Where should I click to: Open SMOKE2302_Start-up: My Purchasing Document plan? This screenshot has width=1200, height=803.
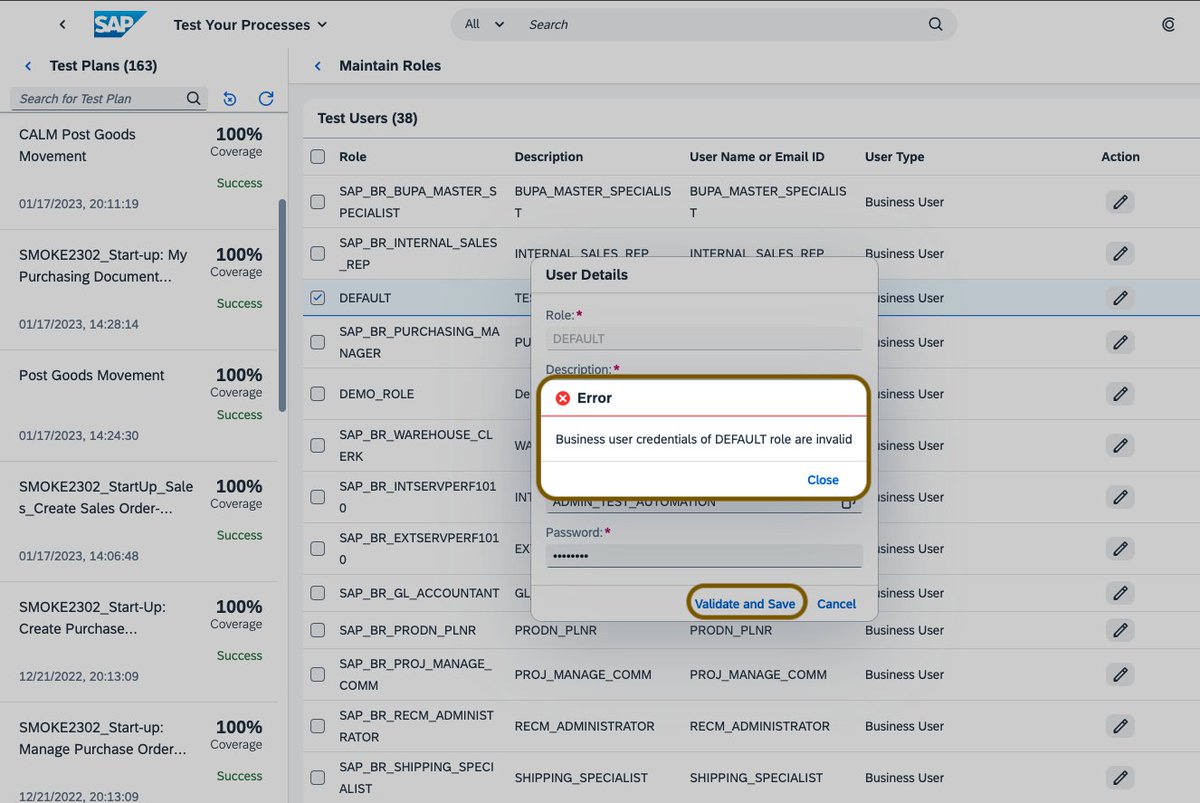tap(140, 290)
